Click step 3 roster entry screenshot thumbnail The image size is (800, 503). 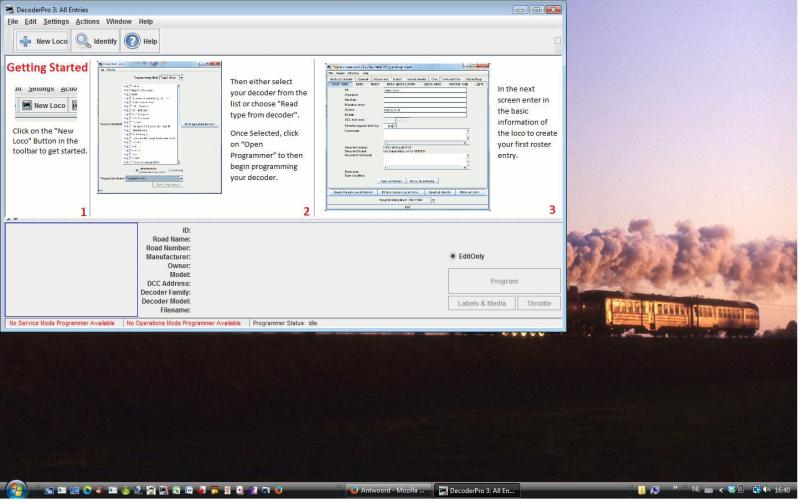tap(408, 137)
